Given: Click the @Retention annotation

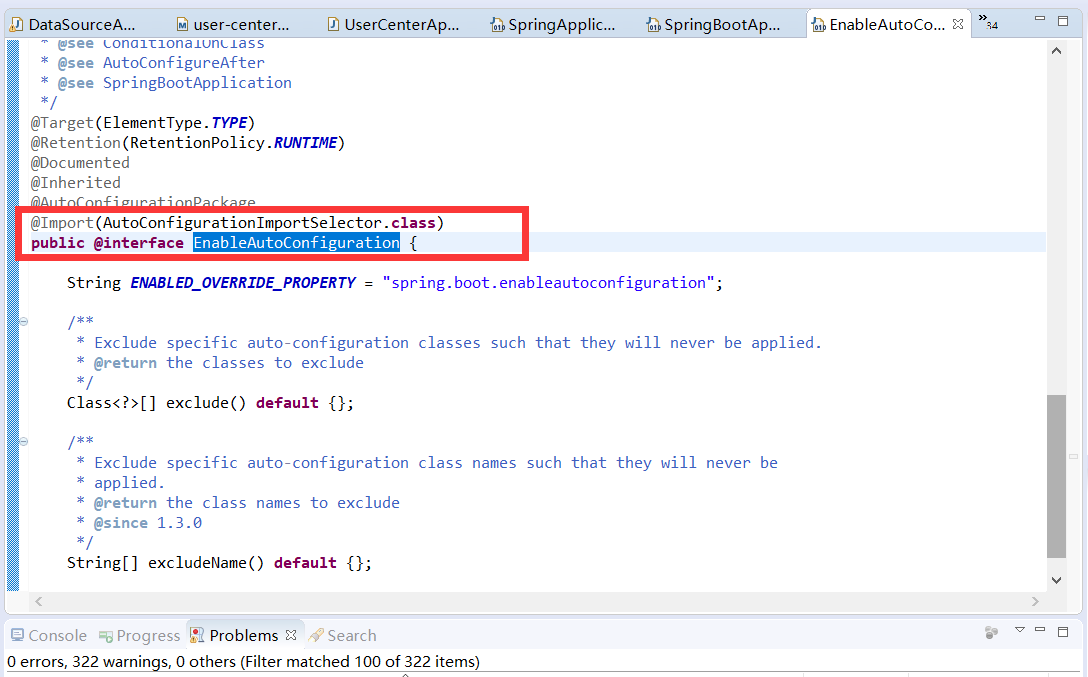Looking at the screenshot, I should pyautogui.click(x=76, y=143).
